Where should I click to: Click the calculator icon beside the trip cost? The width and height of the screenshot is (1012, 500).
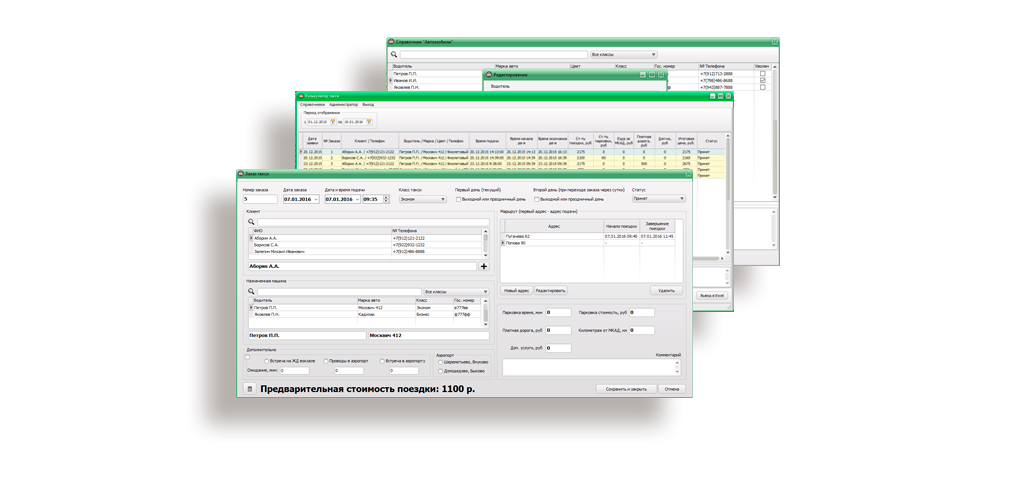tap(250, 389)
